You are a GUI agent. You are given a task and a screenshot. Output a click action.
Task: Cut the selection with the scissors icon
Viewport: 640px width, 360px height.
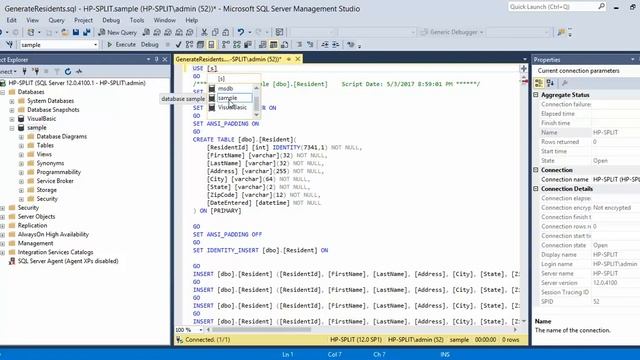tap(204, 32)
